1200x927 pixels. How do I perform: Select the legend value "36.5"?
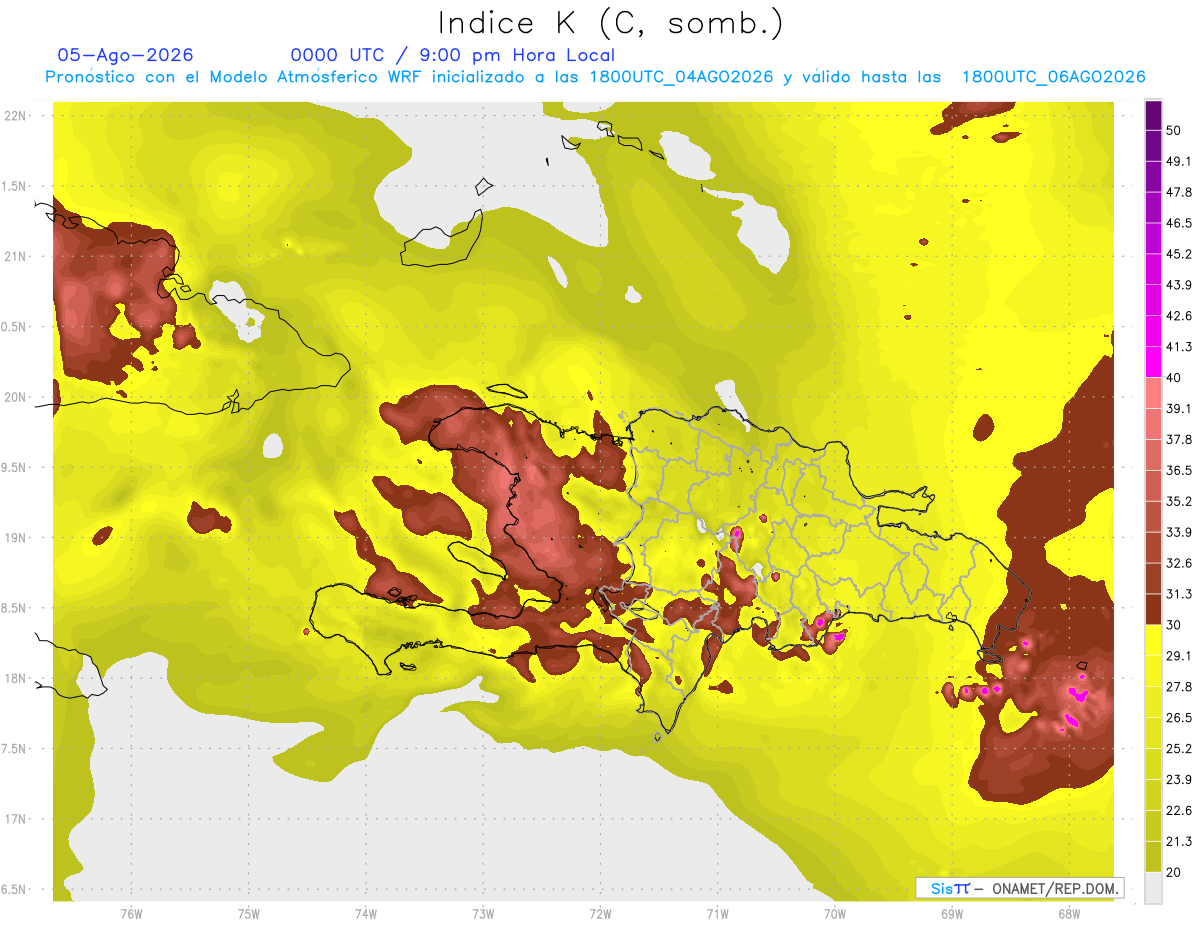(x=1179, y=470)
